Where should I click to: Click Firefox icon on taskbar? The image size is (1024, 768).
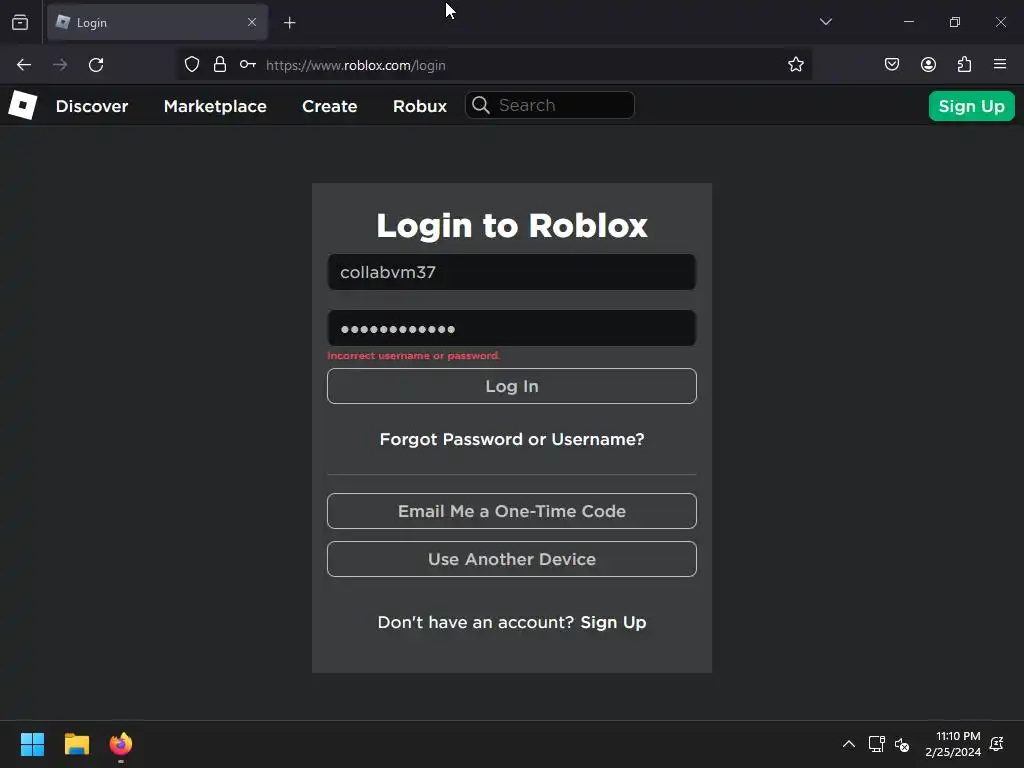point(120,744)
